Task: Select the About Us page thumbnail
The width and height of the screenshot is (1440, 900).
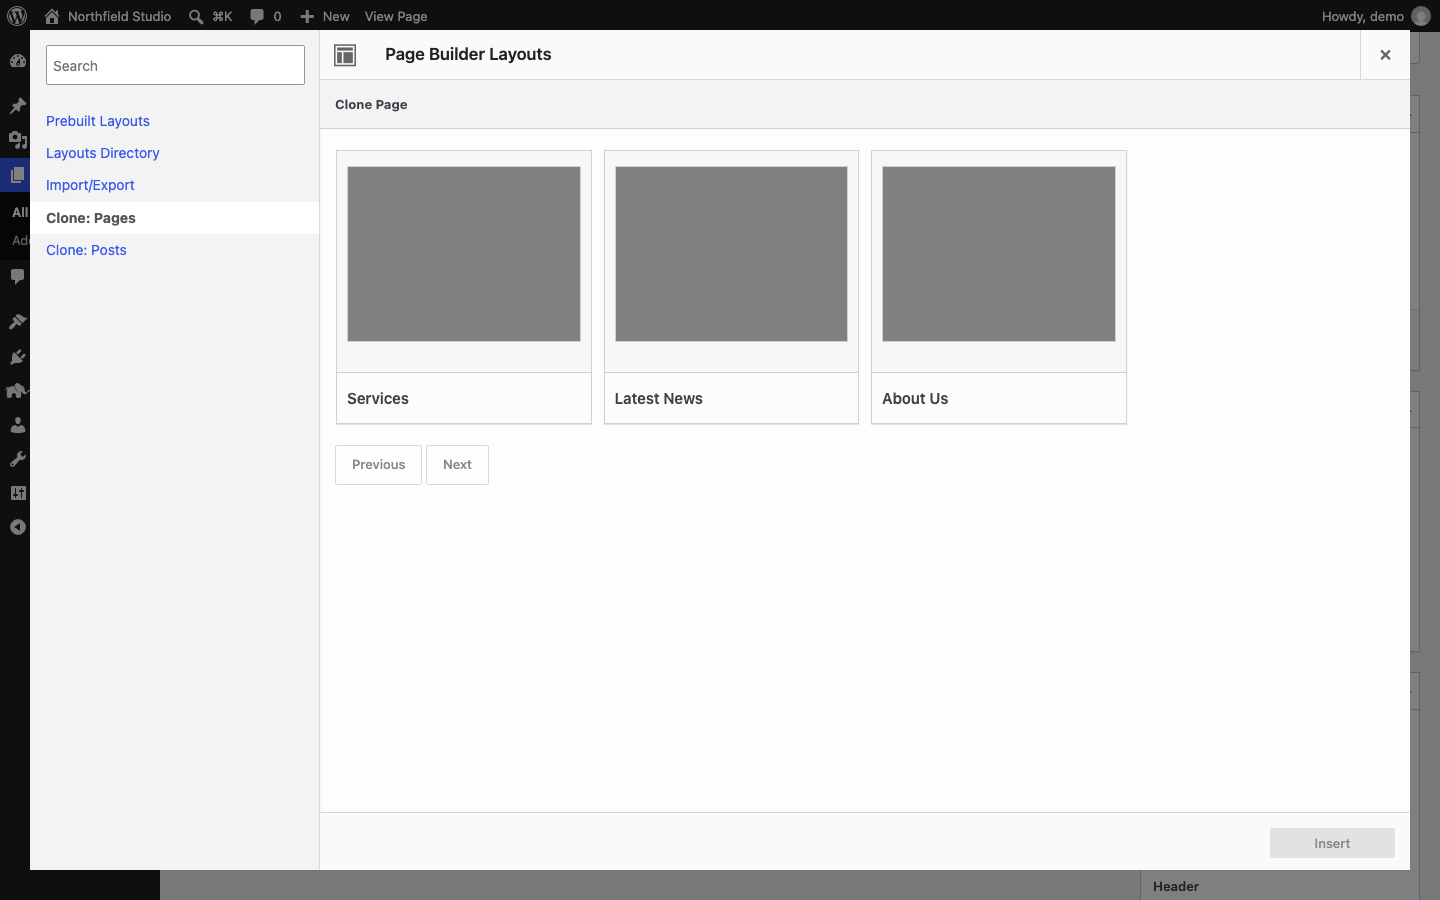Action: pos(999,254)
